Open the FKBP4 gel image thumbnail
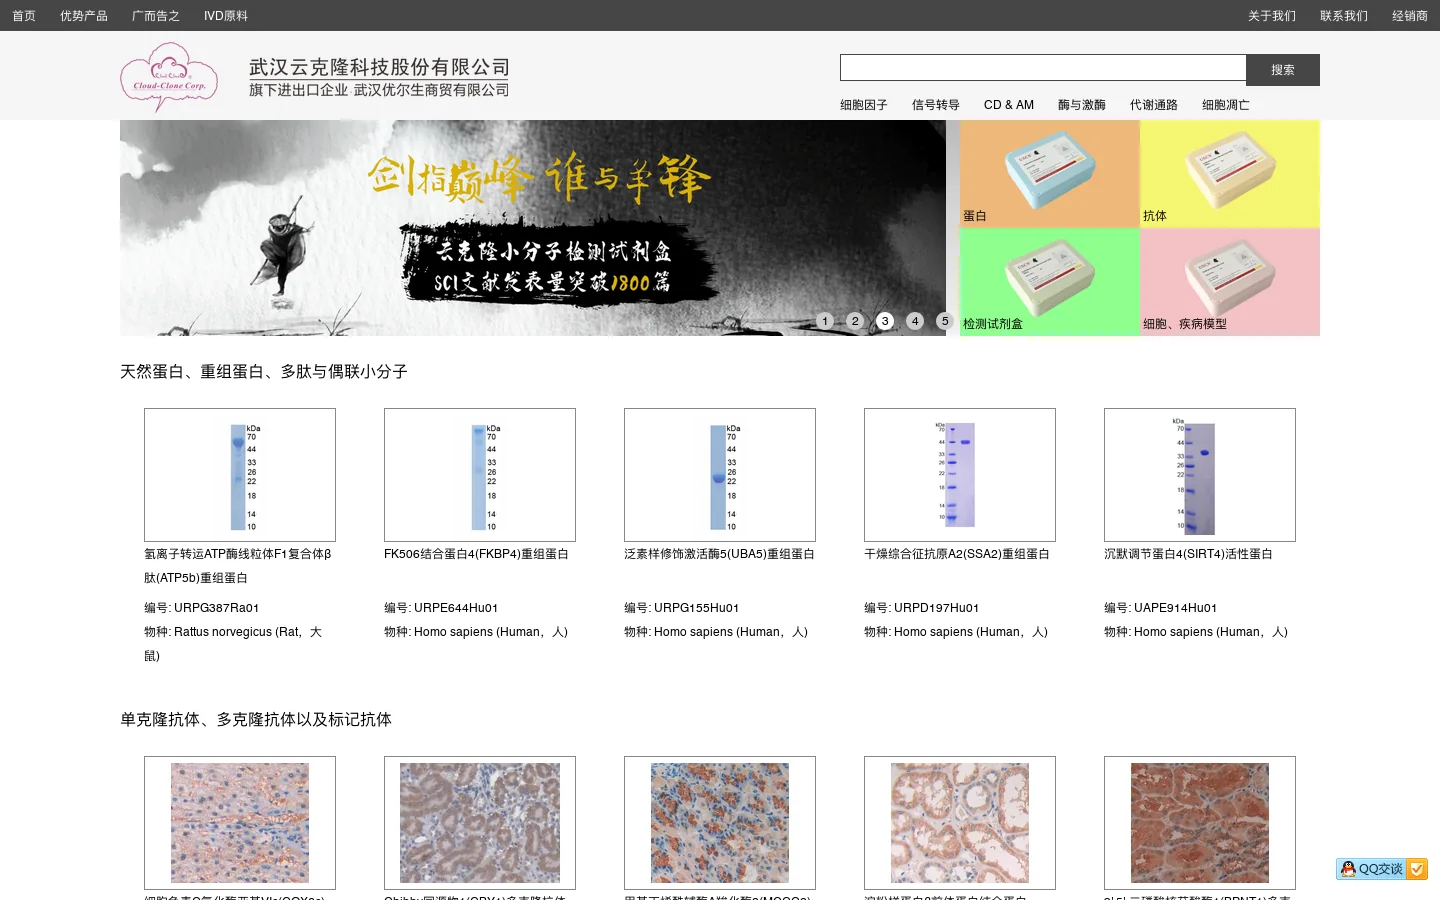Viewport: 1440px width, 900px height. pos(480,475)
